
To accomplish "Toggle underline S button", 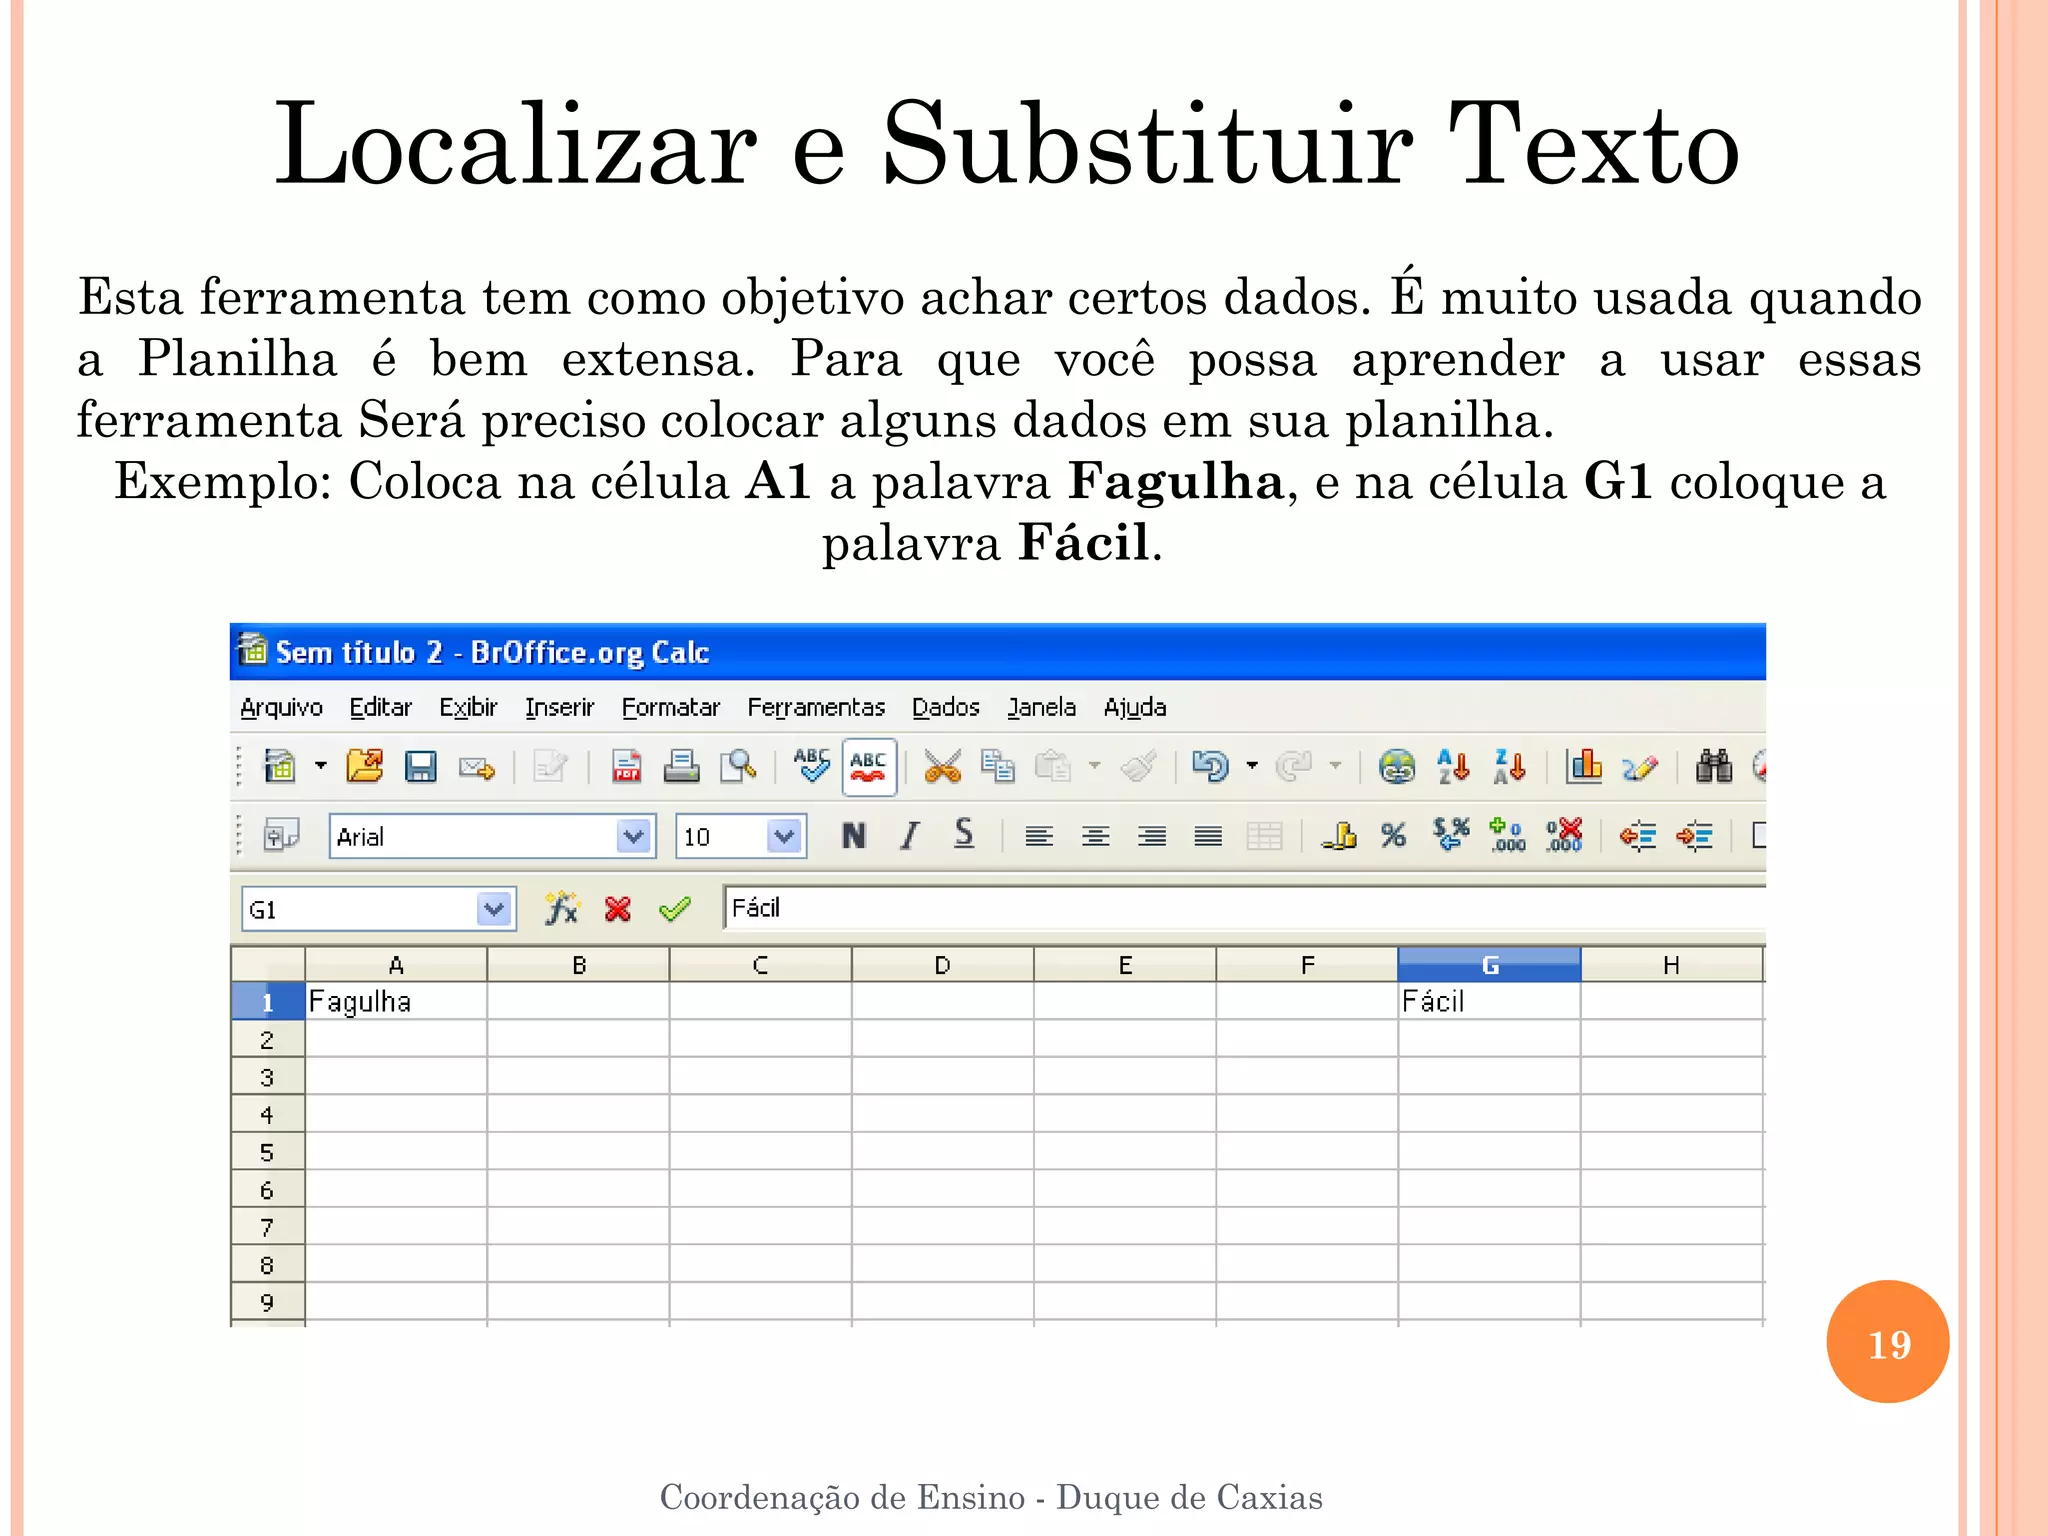I will pyautogui.click(x=964, y=835).
